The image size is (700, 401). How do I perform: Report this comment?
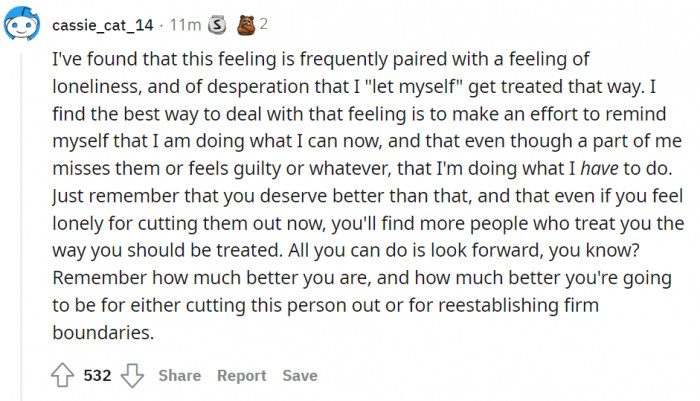pos(242,376)
